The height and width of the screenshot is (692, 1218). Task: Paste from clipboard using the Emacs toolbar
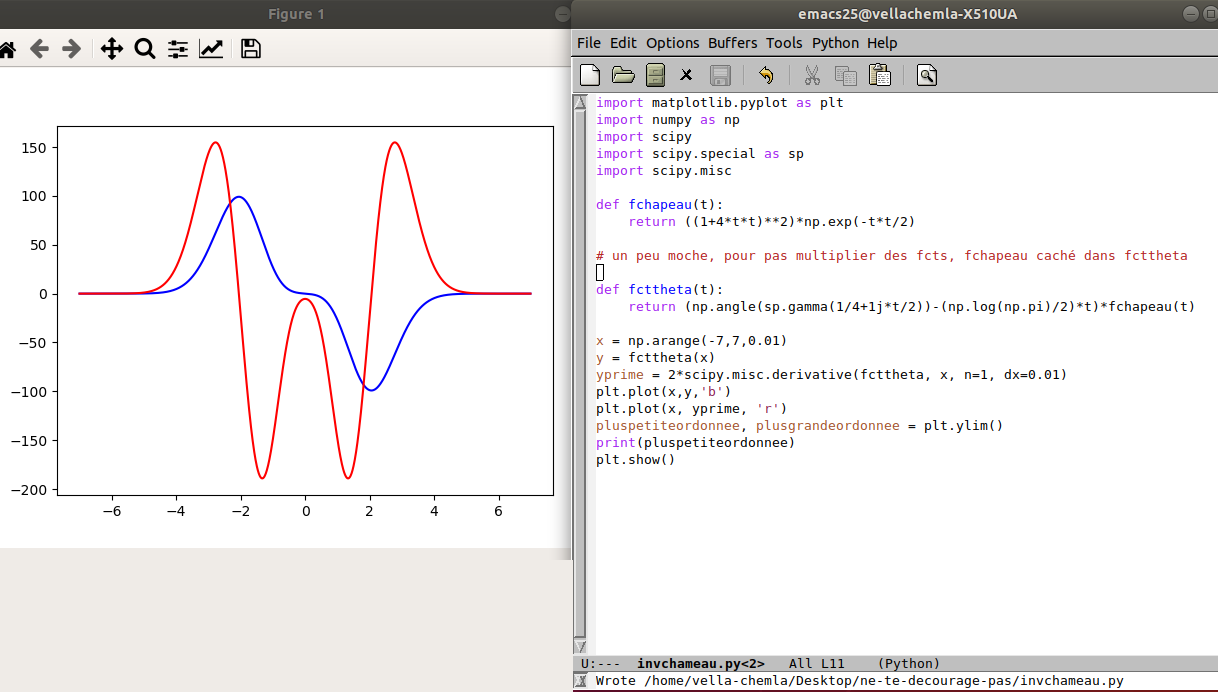880,75
